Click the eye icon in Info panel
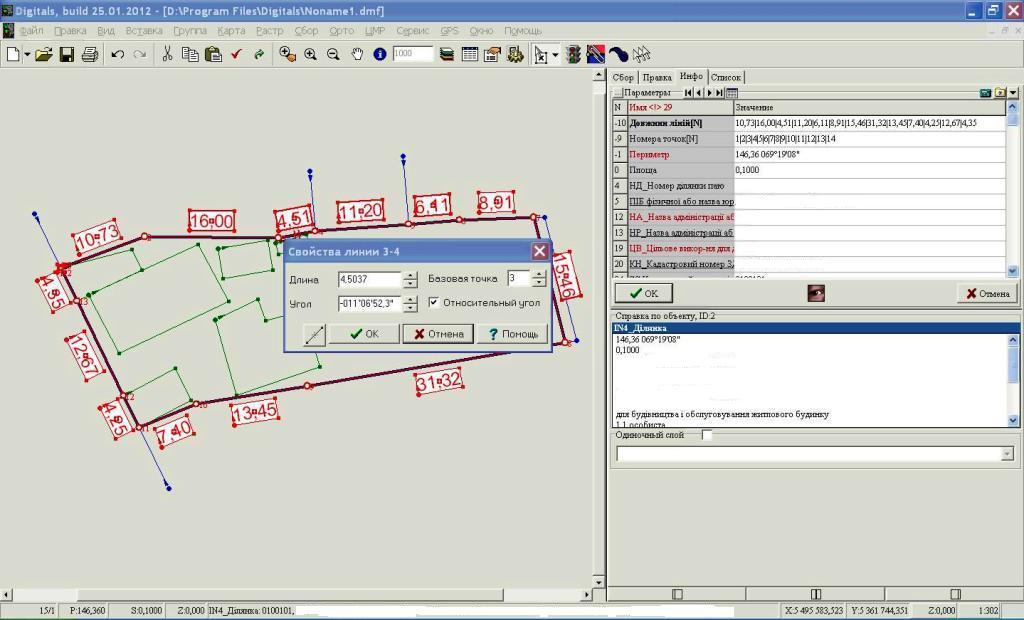The height and width of the screenshot is (620, 1024). (817, 293)
